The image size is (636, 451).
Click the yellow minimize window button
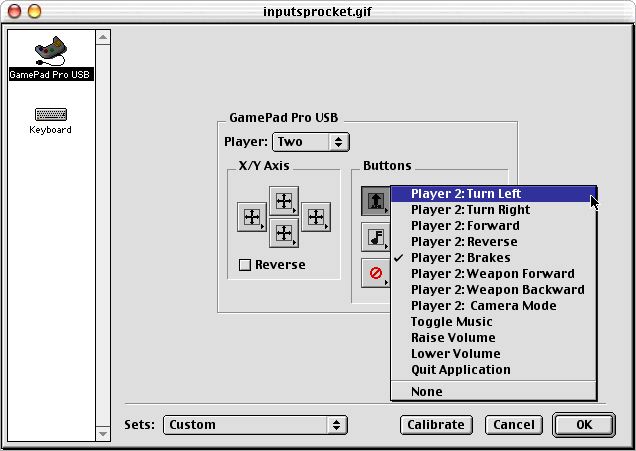(x=34, y=11)
